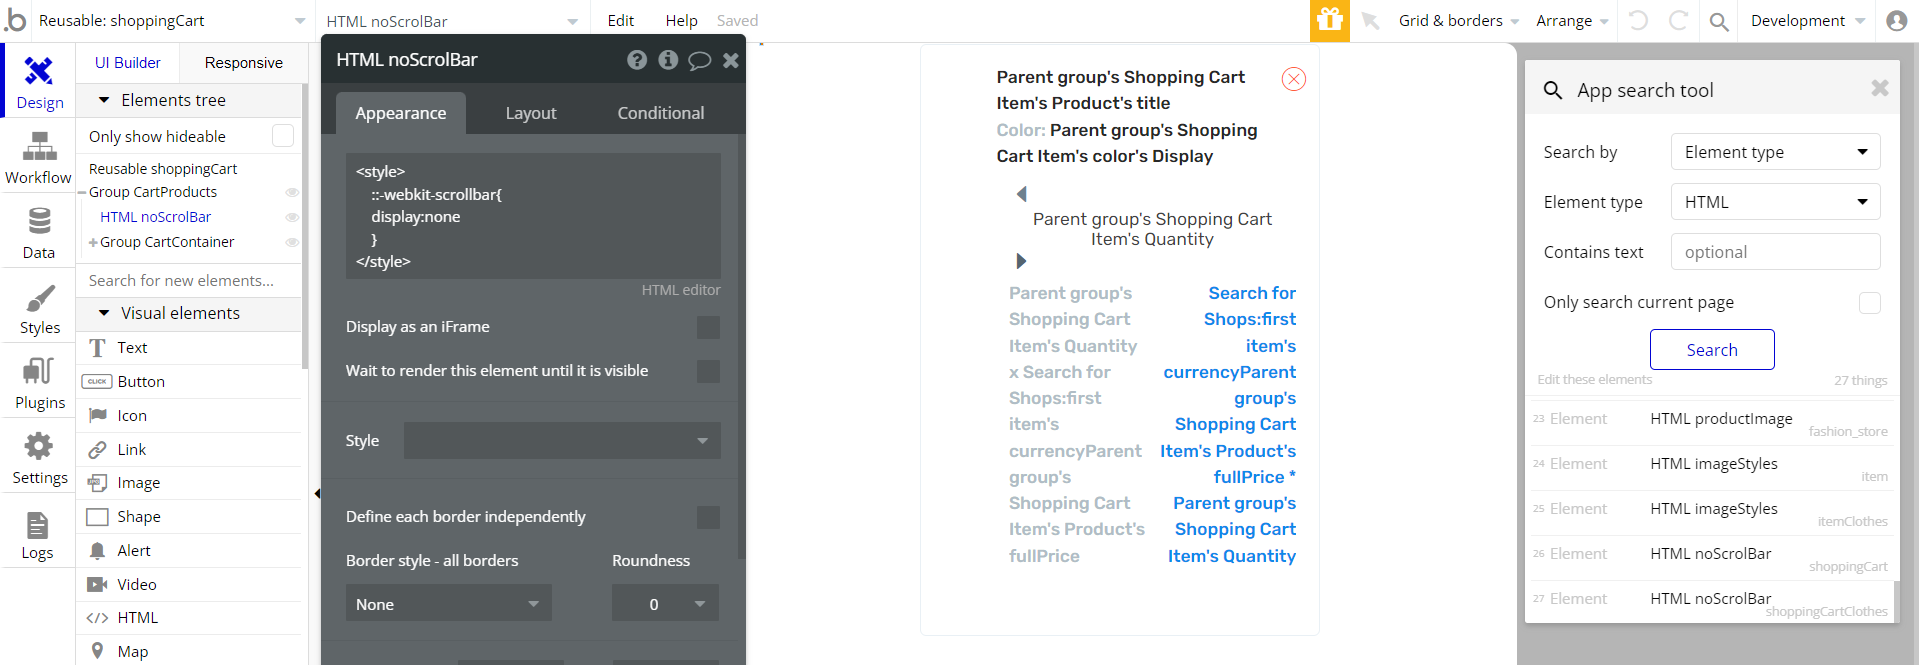Select Group CartContainer in elements tree

coord(167,242)
